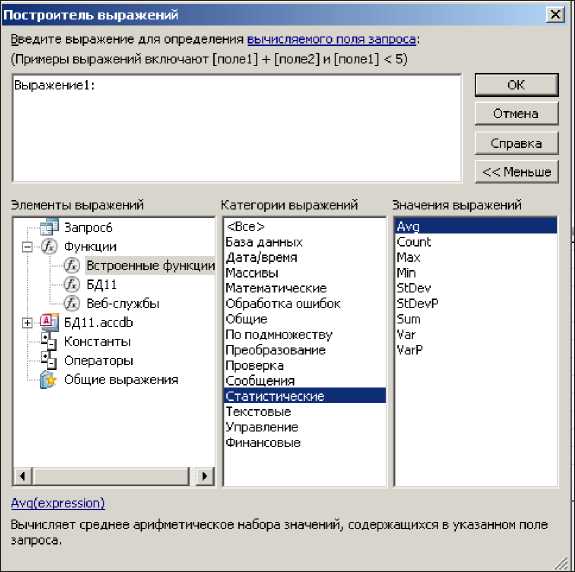Viewport: 575px width, 572px height.
Task: Click the БД11.accdb database icon
Action: click(x=49, y=322)
